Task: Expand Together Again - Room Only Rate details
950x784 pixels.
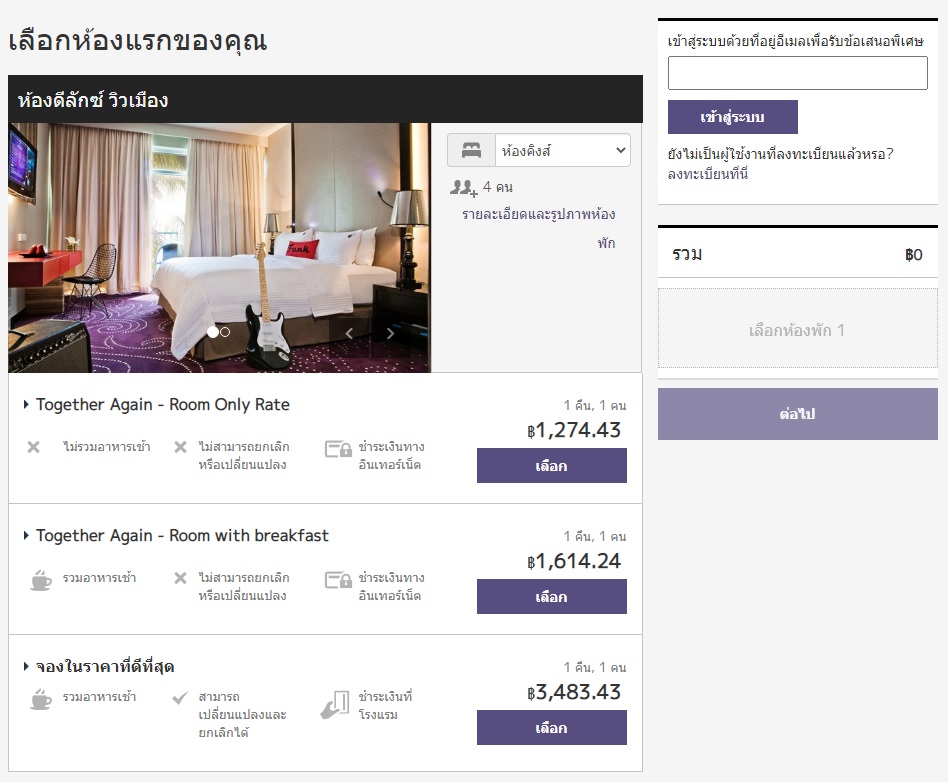Action: click(x=26, y=405)
